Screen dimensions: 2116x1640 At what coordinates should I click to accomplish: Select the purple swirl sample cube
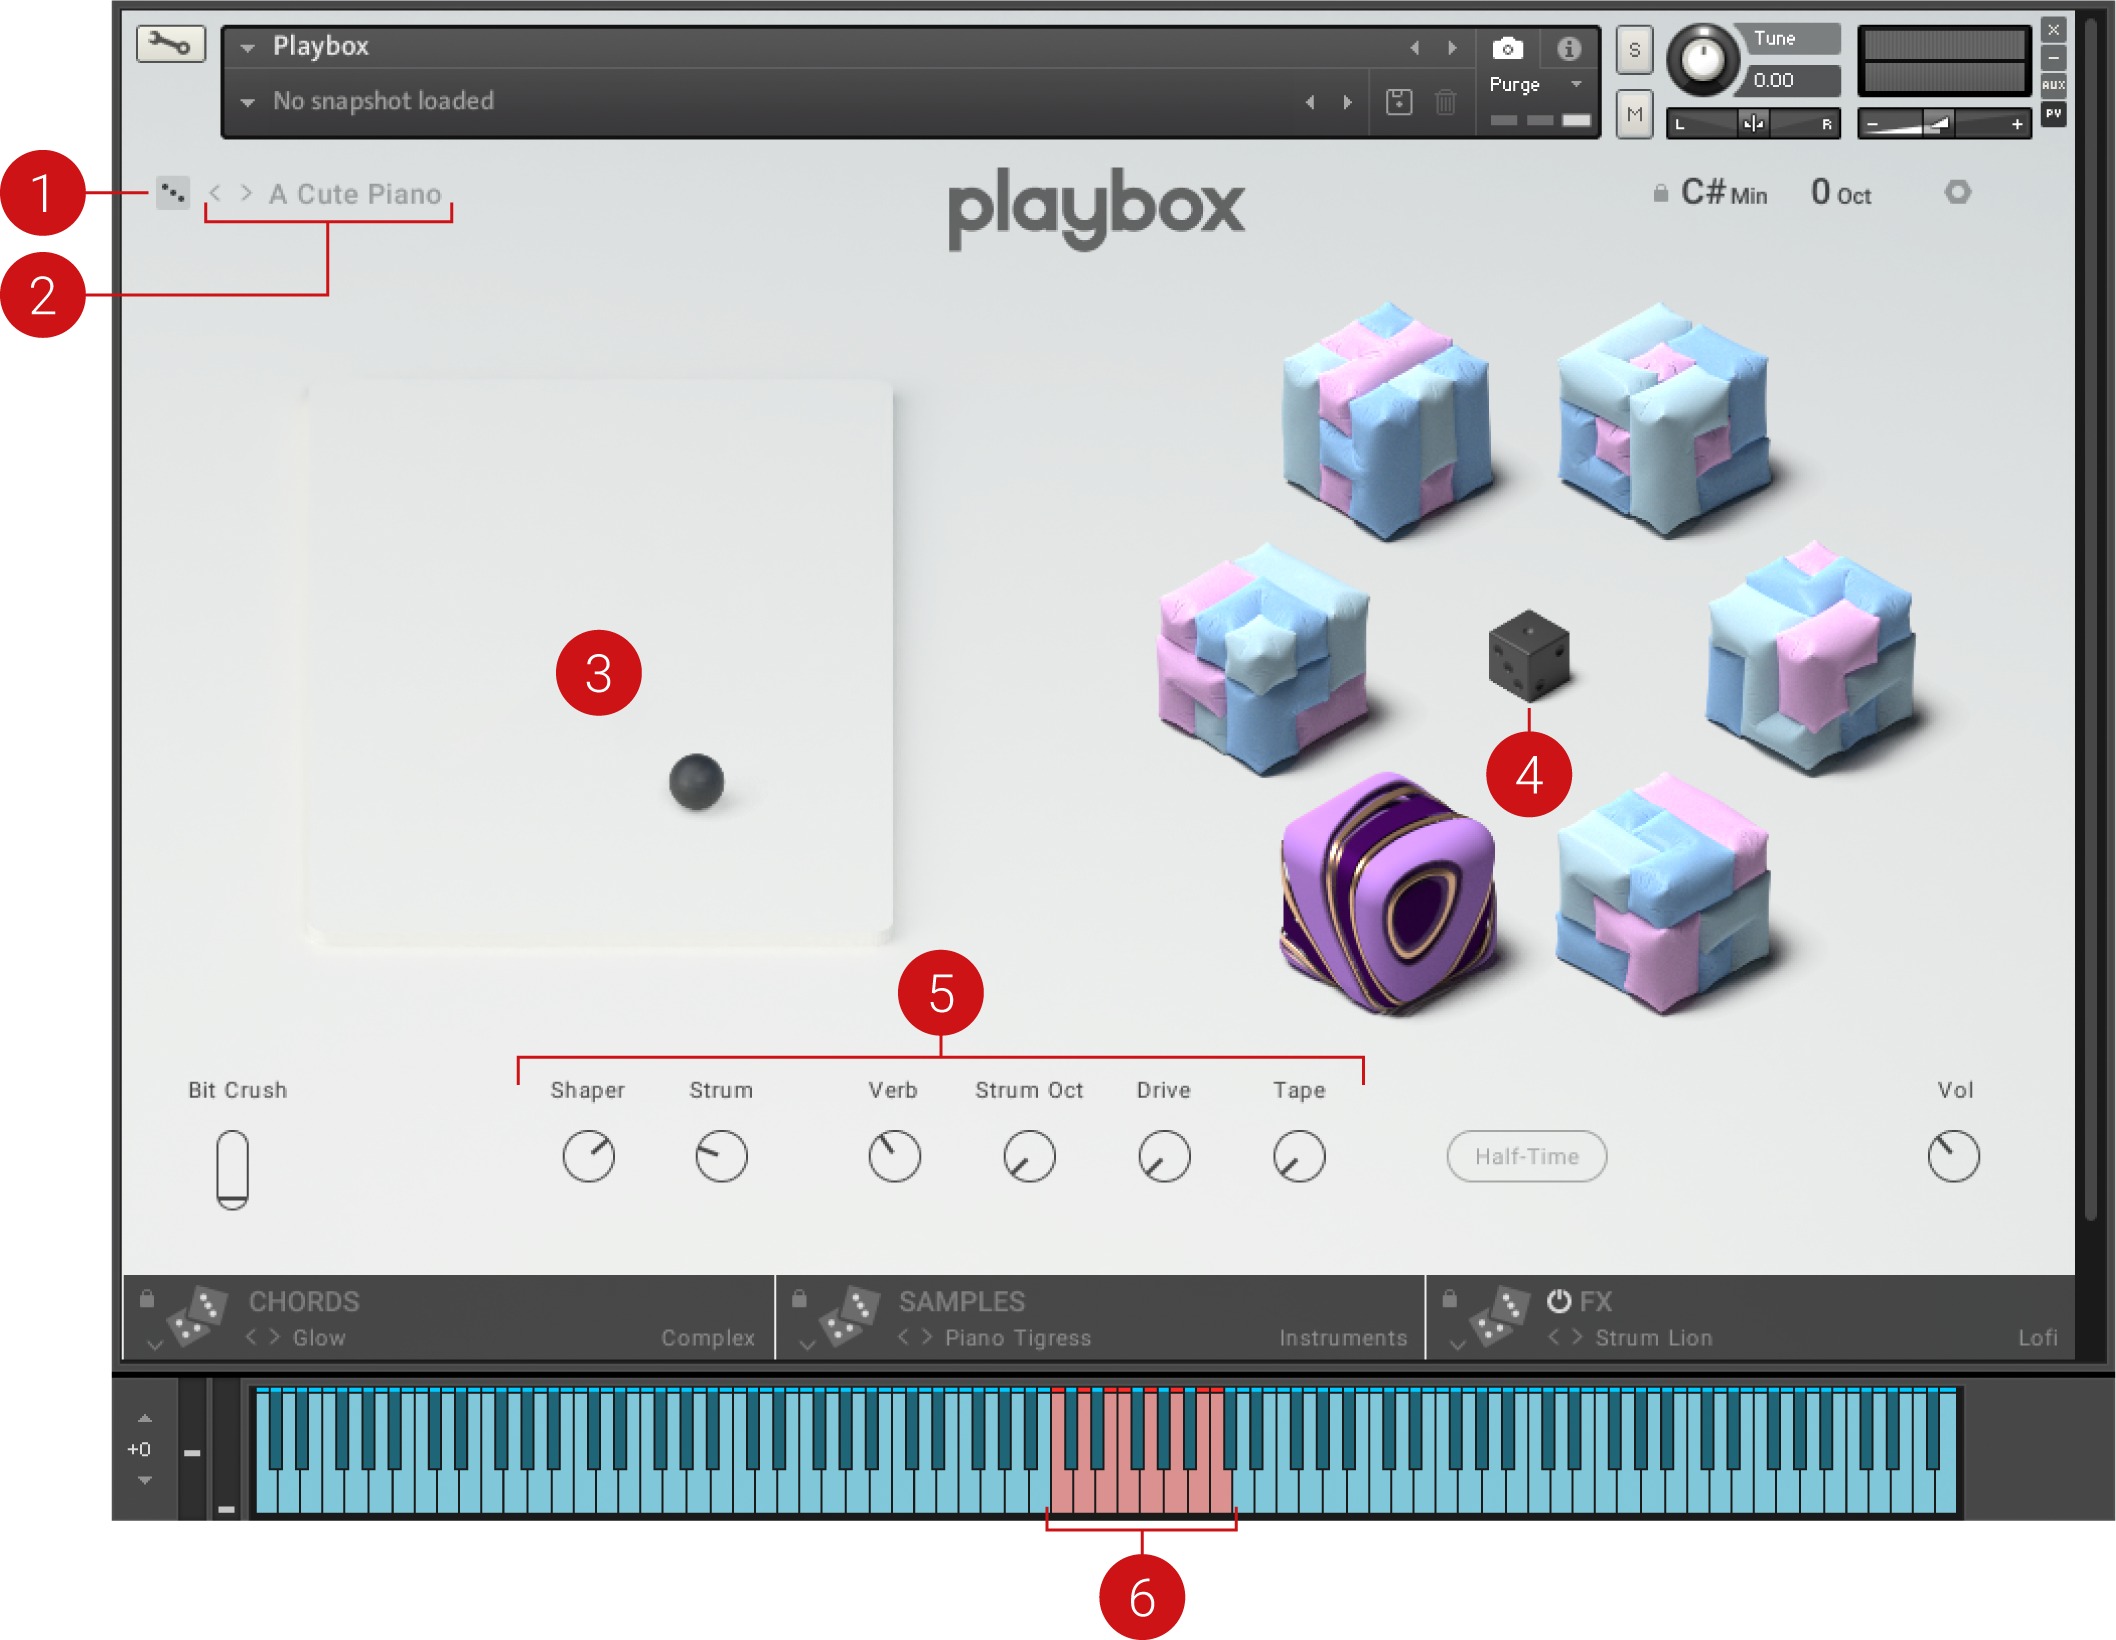(1388, 893)
